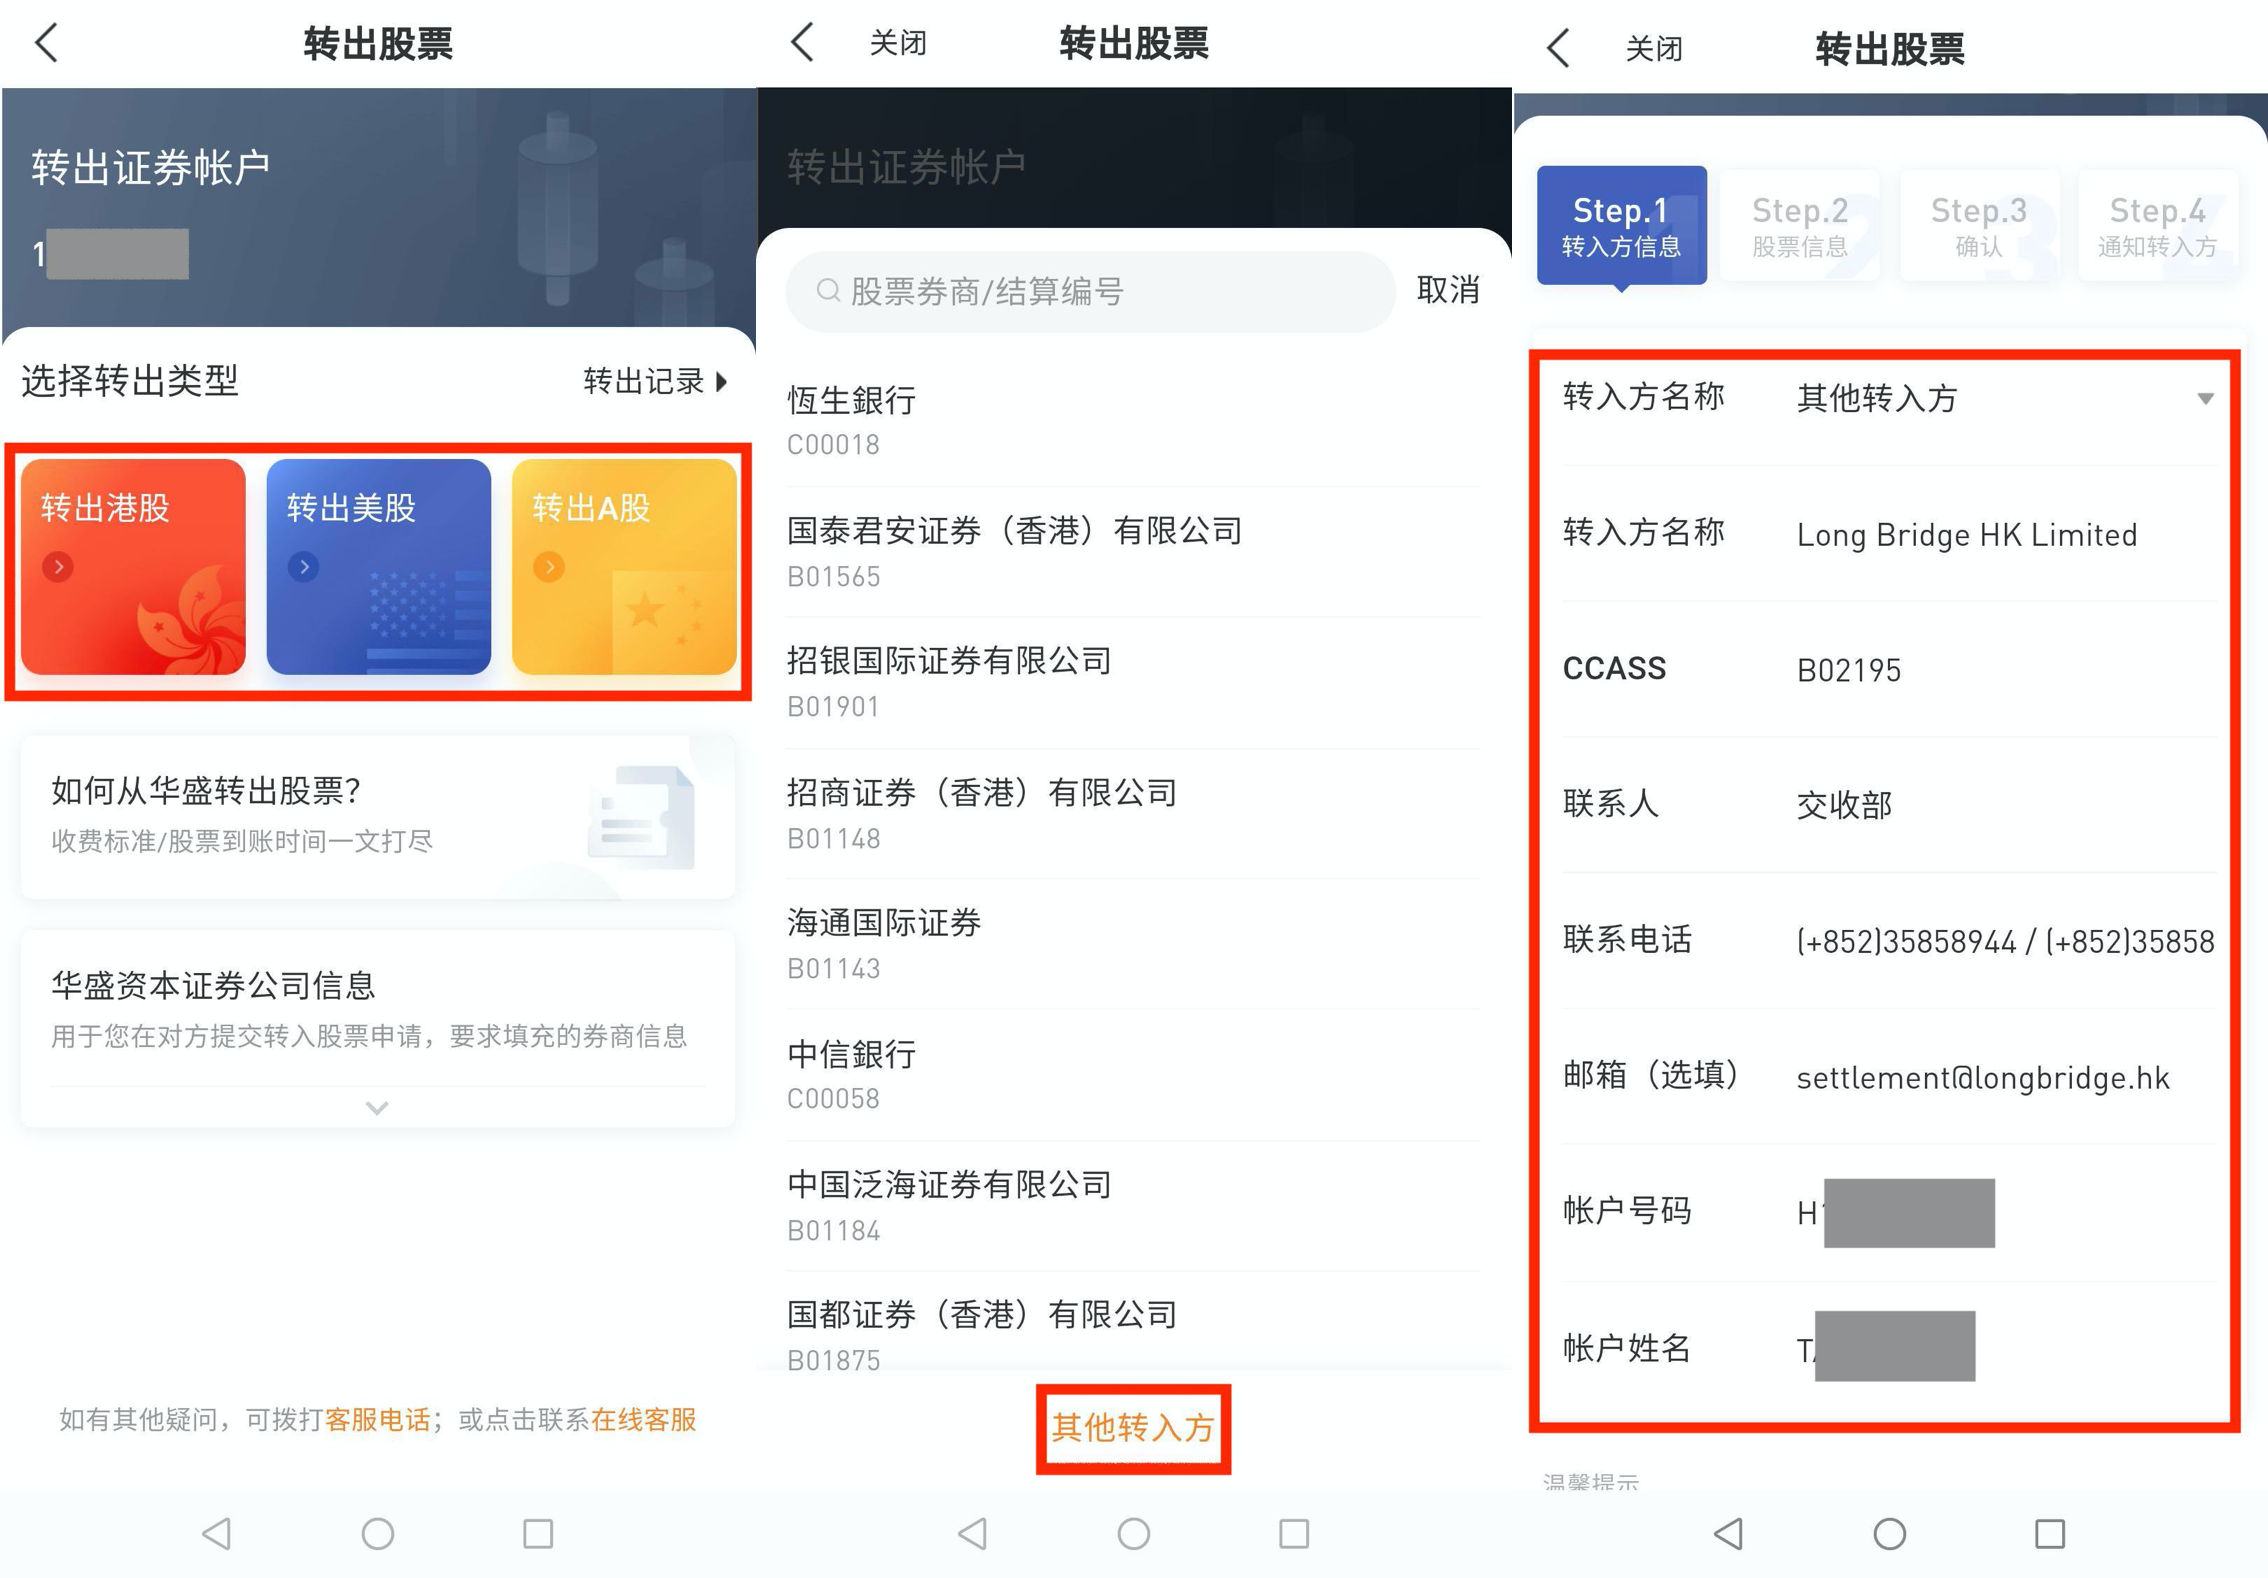Switch to Step.3 确认 tab
The height and width of the screenshot is (1578, 2268).
pos(1979,226)
